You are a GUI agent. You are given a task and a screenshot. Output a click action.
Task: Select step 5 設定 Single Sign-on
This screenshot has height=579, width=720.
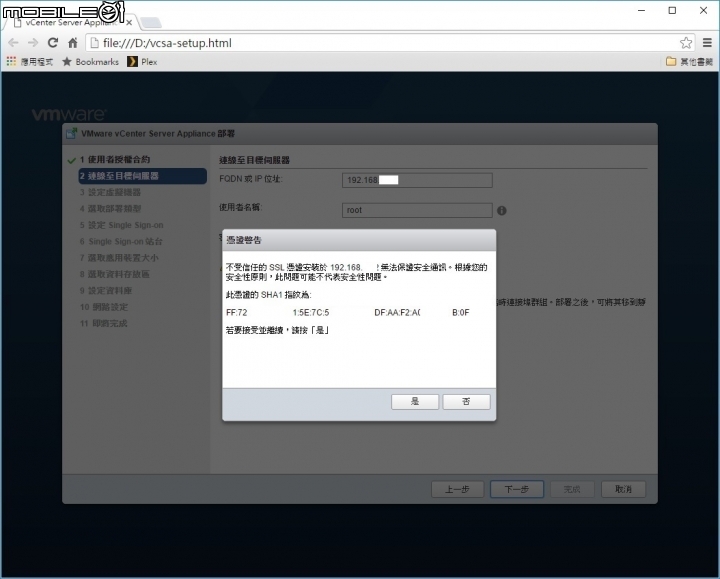pyautogui.click(x=122, y=225)
